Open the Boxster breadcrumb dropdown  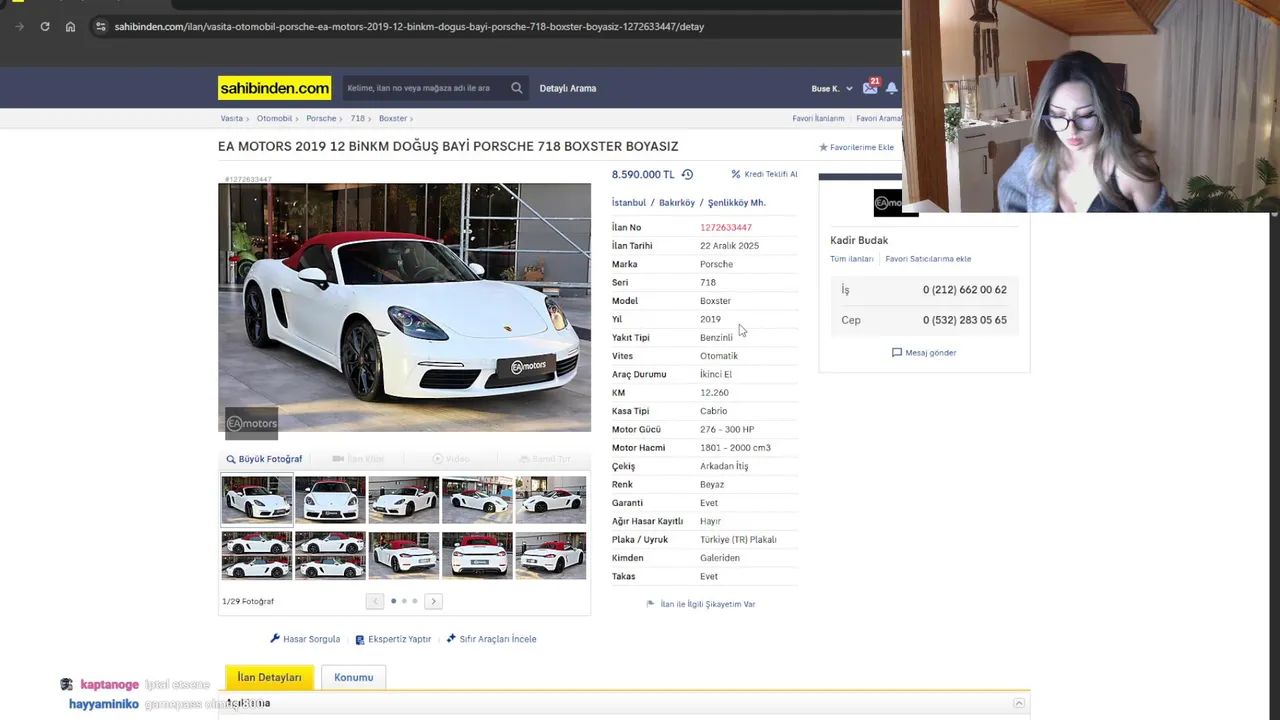(395, 118)
